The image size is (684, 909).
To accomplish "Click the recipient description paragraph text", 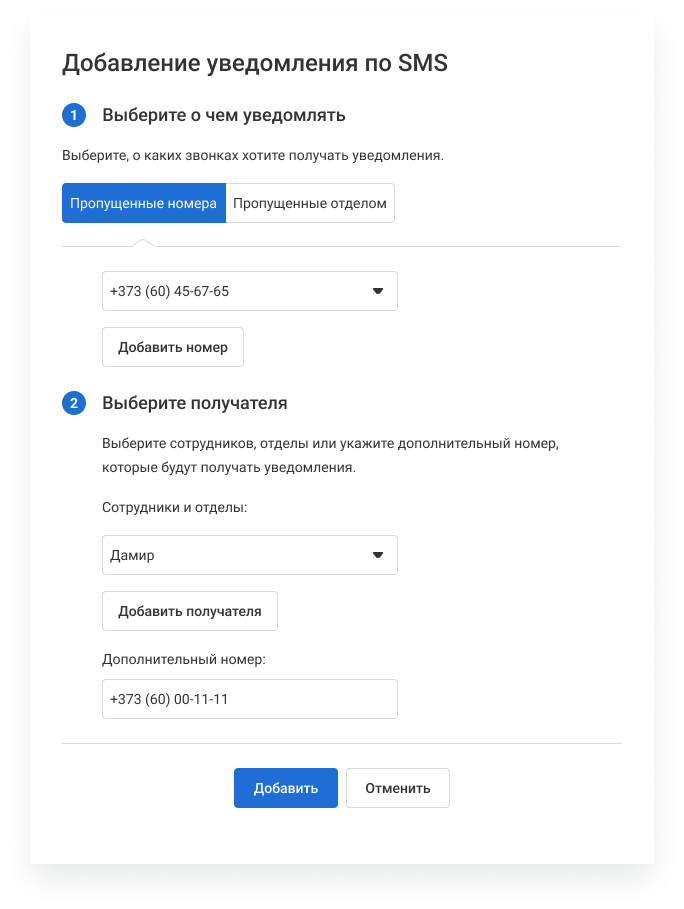I will 330,454.
